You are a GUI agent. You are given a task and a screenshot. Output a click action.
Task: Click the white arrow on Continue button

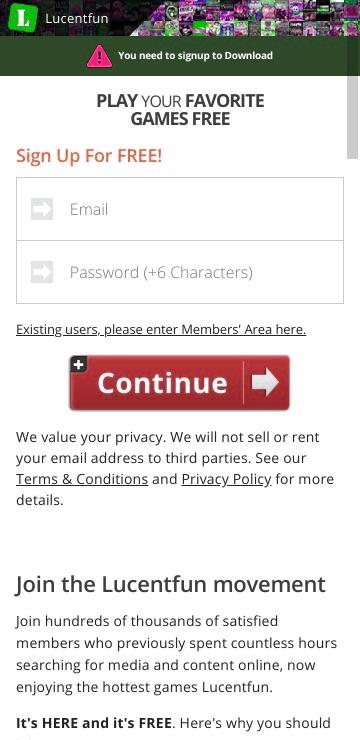[x=265, y=382]
